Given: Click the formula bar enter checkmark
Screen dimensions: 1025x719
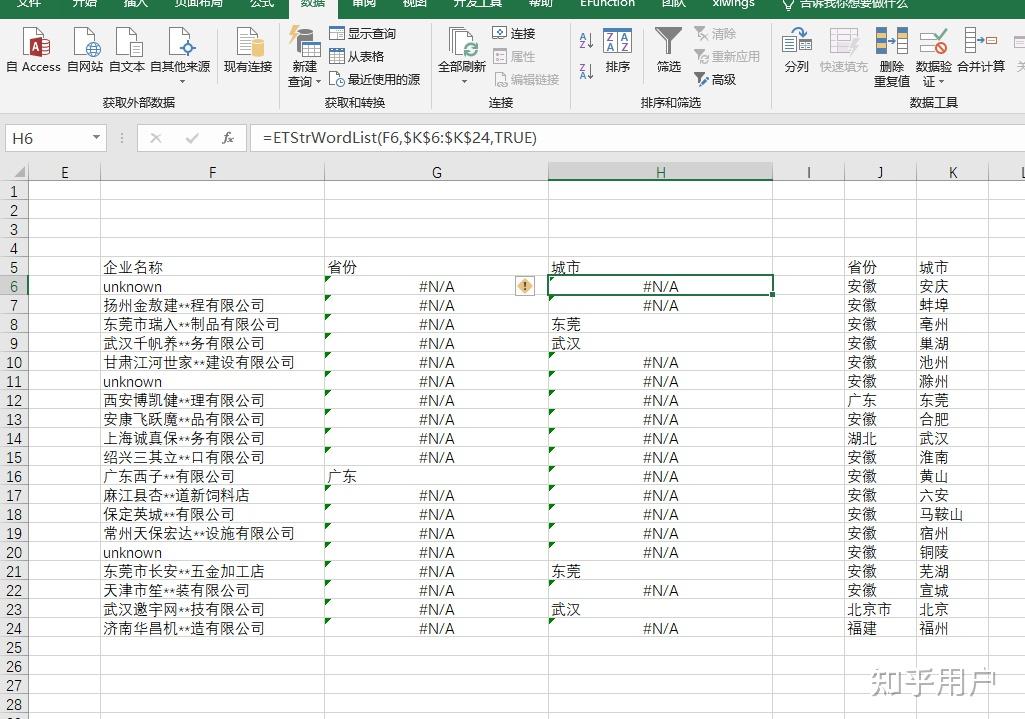Looking at the screenshot, I should point(192,138).
